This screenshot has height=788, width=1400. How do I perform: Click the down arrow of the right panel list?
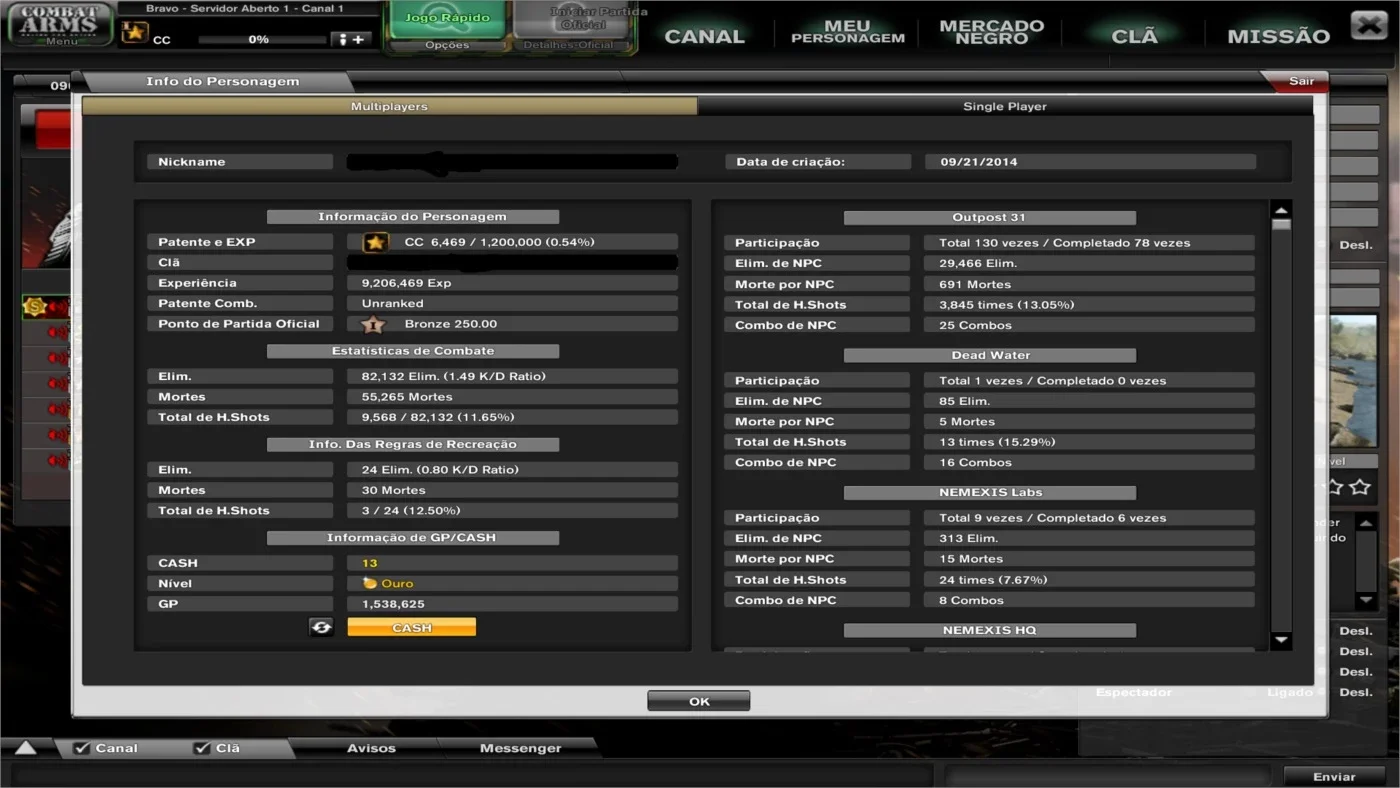tap(1365, 600)
